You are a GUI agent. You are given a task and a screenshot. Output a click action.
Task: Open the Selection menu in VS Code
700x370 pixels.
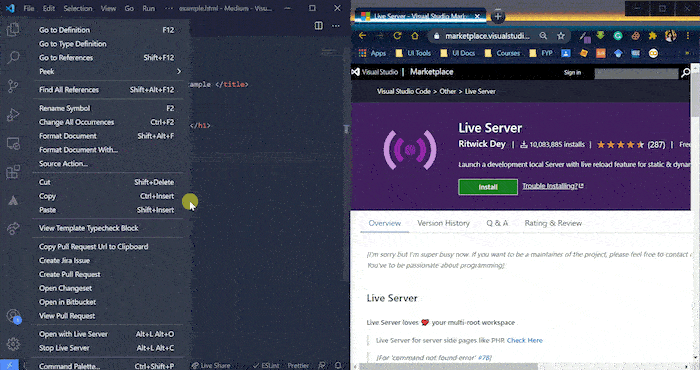click(78, 8)
